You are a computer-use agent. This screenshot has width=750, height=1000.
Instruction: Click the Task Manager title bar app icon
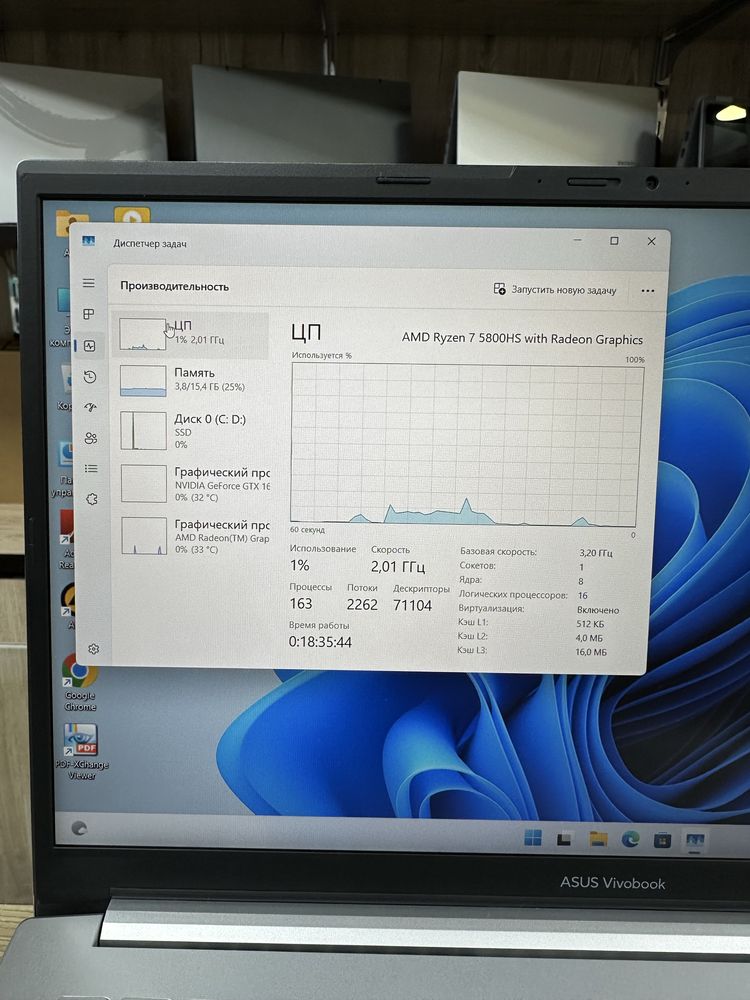pyautogui.click(x=89, y=241)
